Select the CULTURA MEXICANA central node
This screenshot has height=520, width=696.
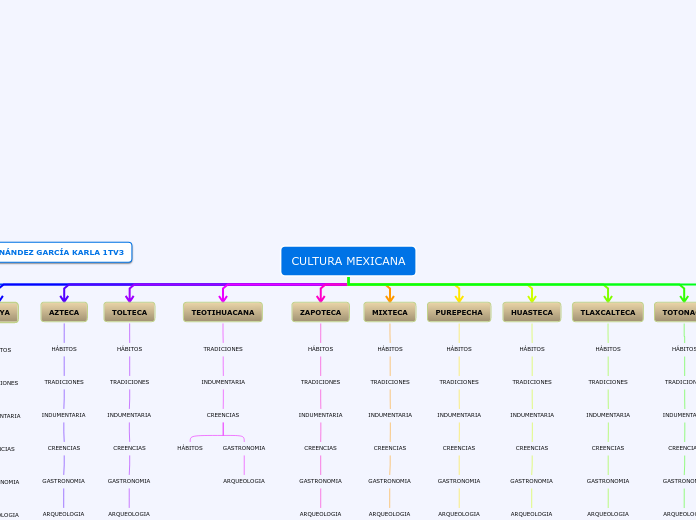[348, 261]
